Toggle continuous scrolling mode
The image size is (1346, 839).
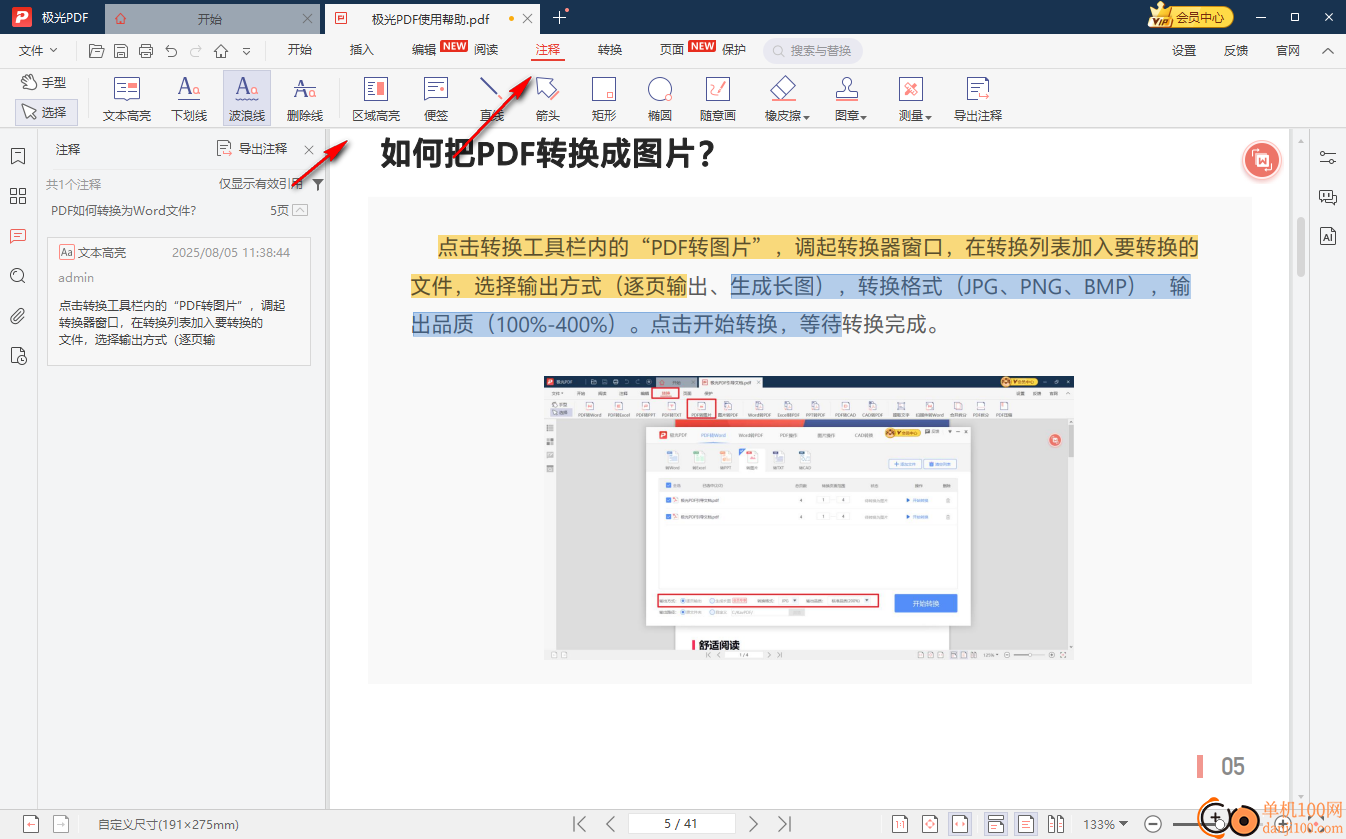(x=996, y=824)
